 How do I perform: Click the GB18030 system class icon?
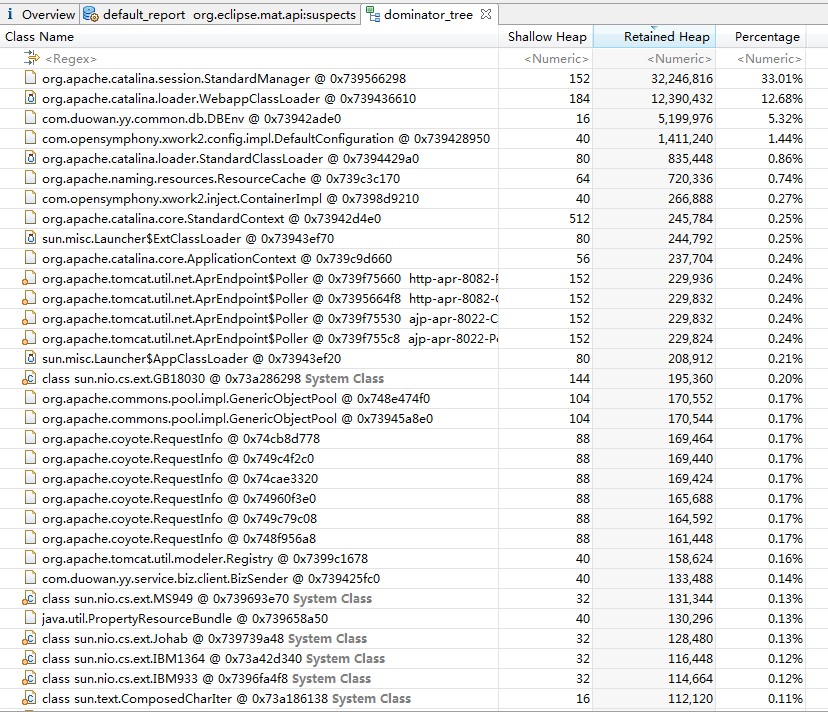29,379
